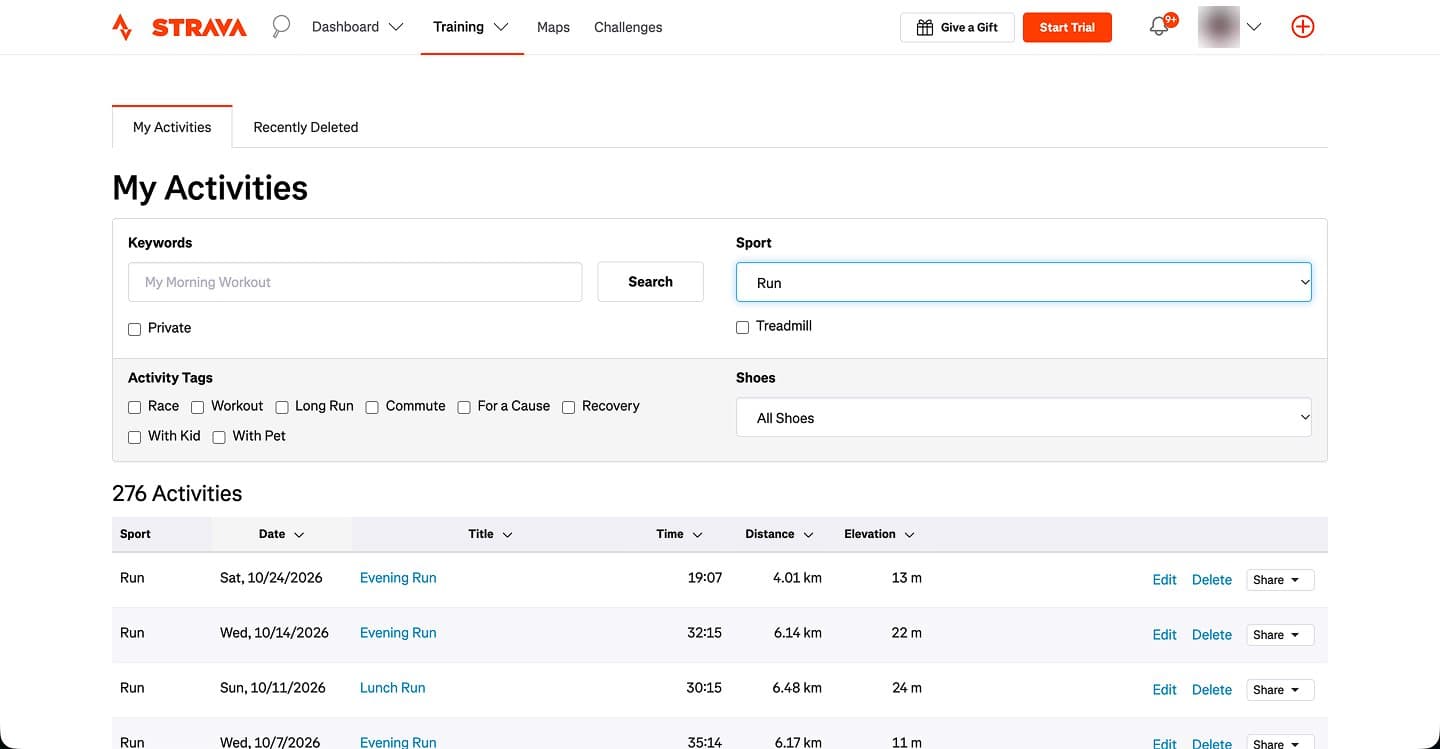
Task: Open the Dashboard menu
Action: (357, 27)
